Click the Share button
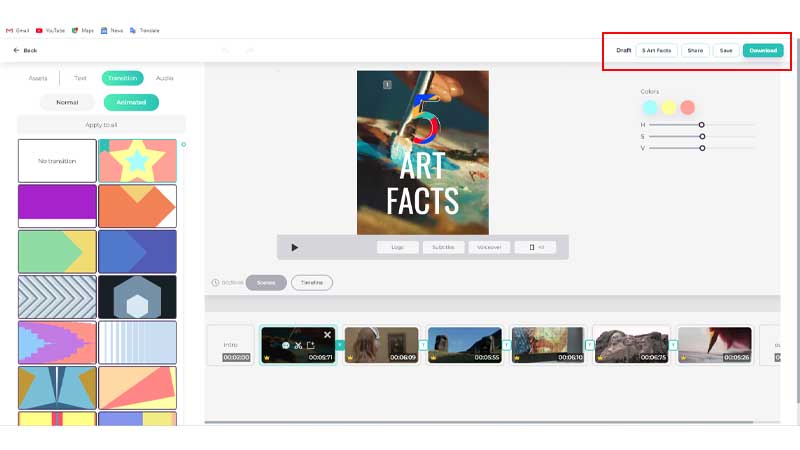 695,51
